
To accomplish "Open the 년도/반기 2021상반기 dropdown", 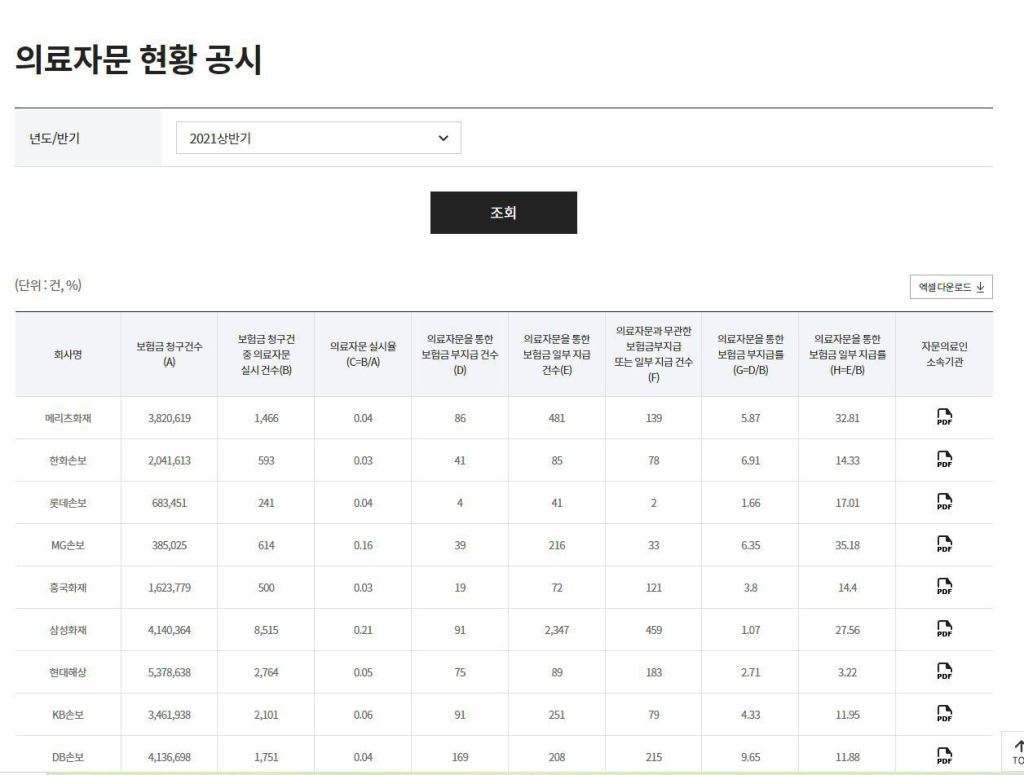I will coord(319,138).
